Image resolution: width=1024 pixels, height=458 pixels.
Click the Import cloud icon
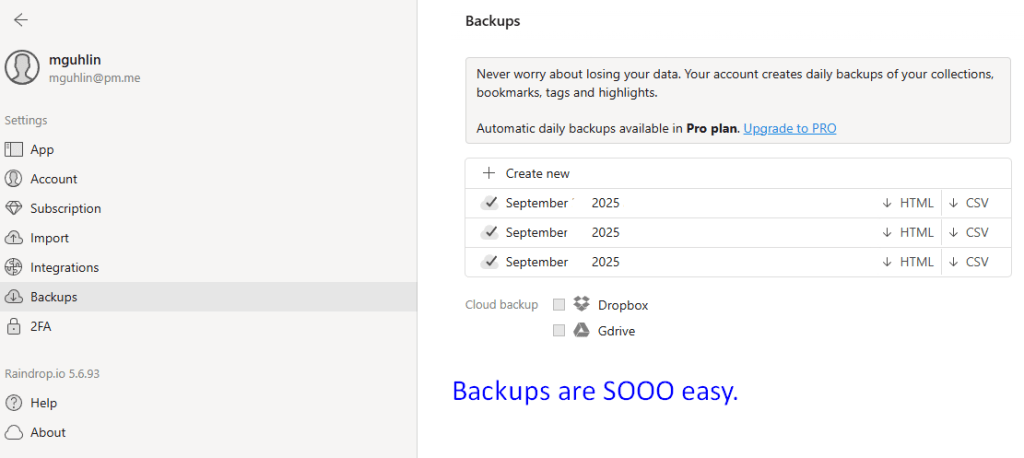13,238
